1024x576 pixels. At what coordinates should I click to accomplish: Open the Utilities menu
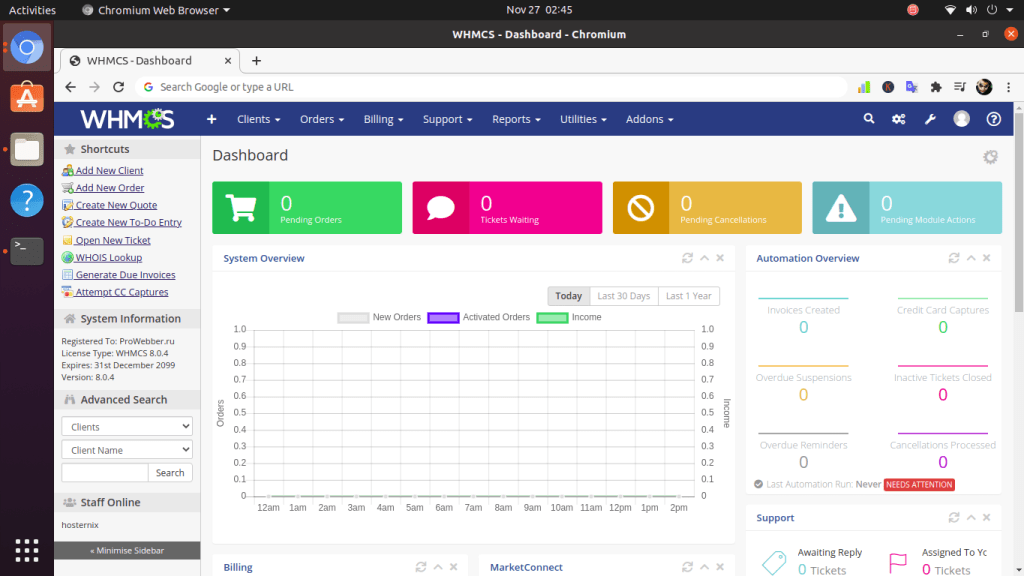[583, 119]
